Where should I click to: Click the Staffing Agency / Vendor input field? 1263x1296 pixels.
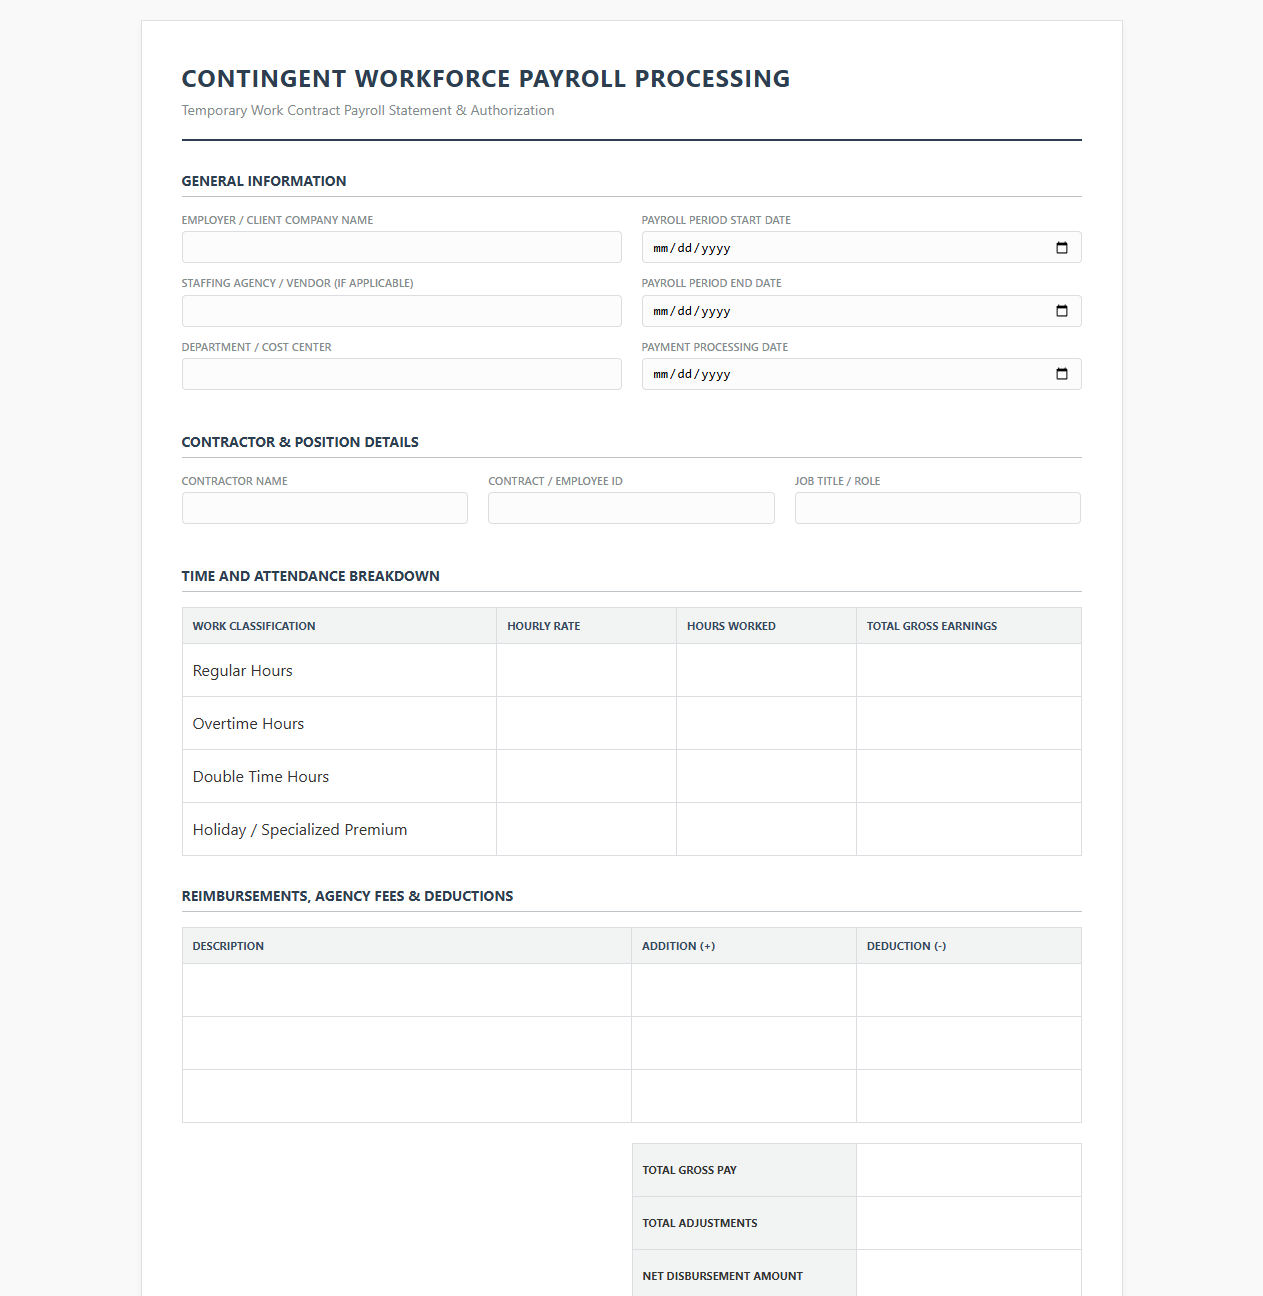click(402, 311)
